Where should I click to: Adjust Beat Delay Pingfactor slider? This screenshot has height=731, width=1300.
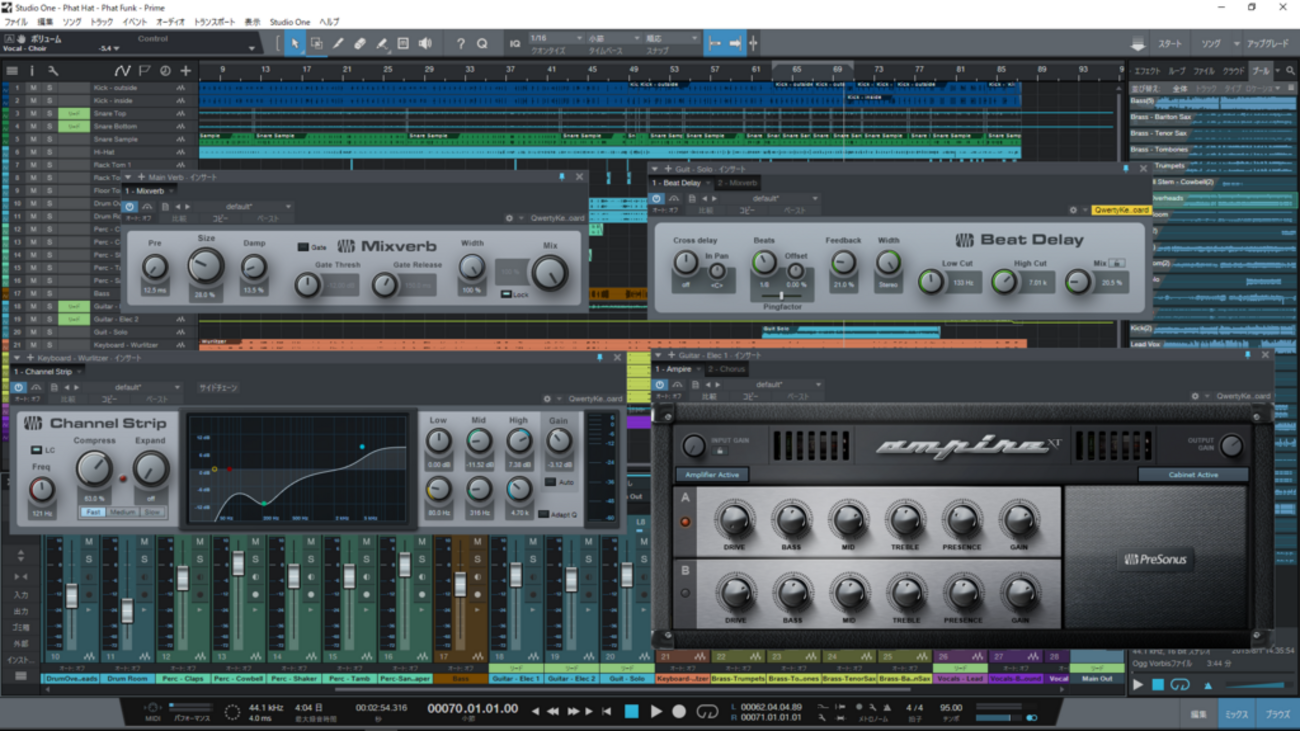781,296
